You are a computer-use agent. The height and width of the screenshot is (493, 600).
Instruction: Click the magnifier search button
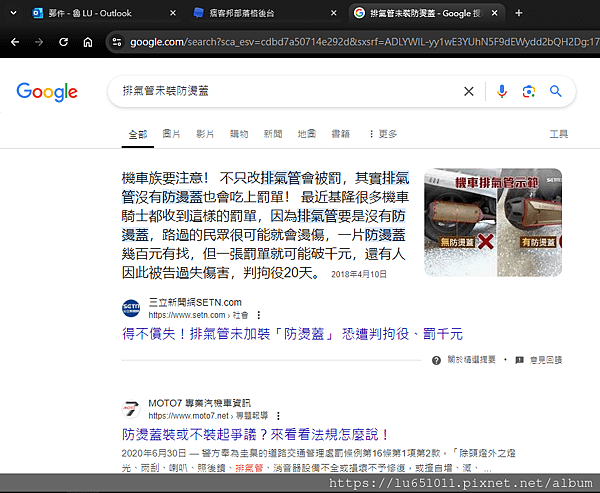[556, 91]
